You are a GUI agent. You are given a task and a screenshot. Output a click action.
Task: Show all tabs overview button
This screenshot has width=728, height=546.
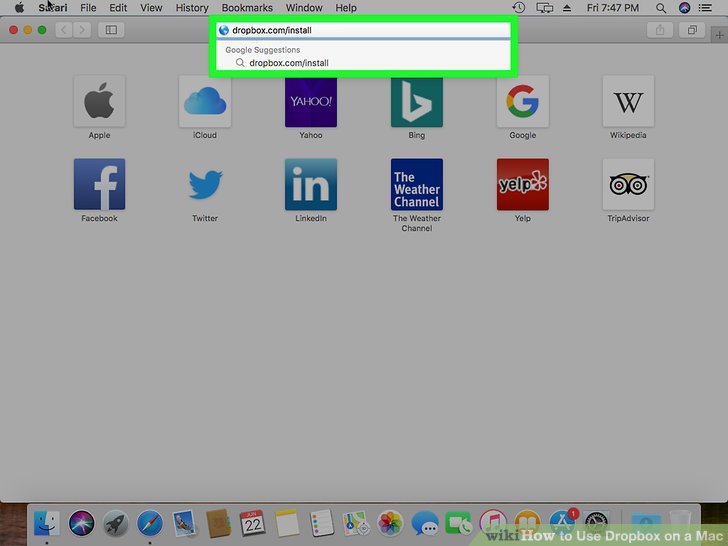click(692, 30)
